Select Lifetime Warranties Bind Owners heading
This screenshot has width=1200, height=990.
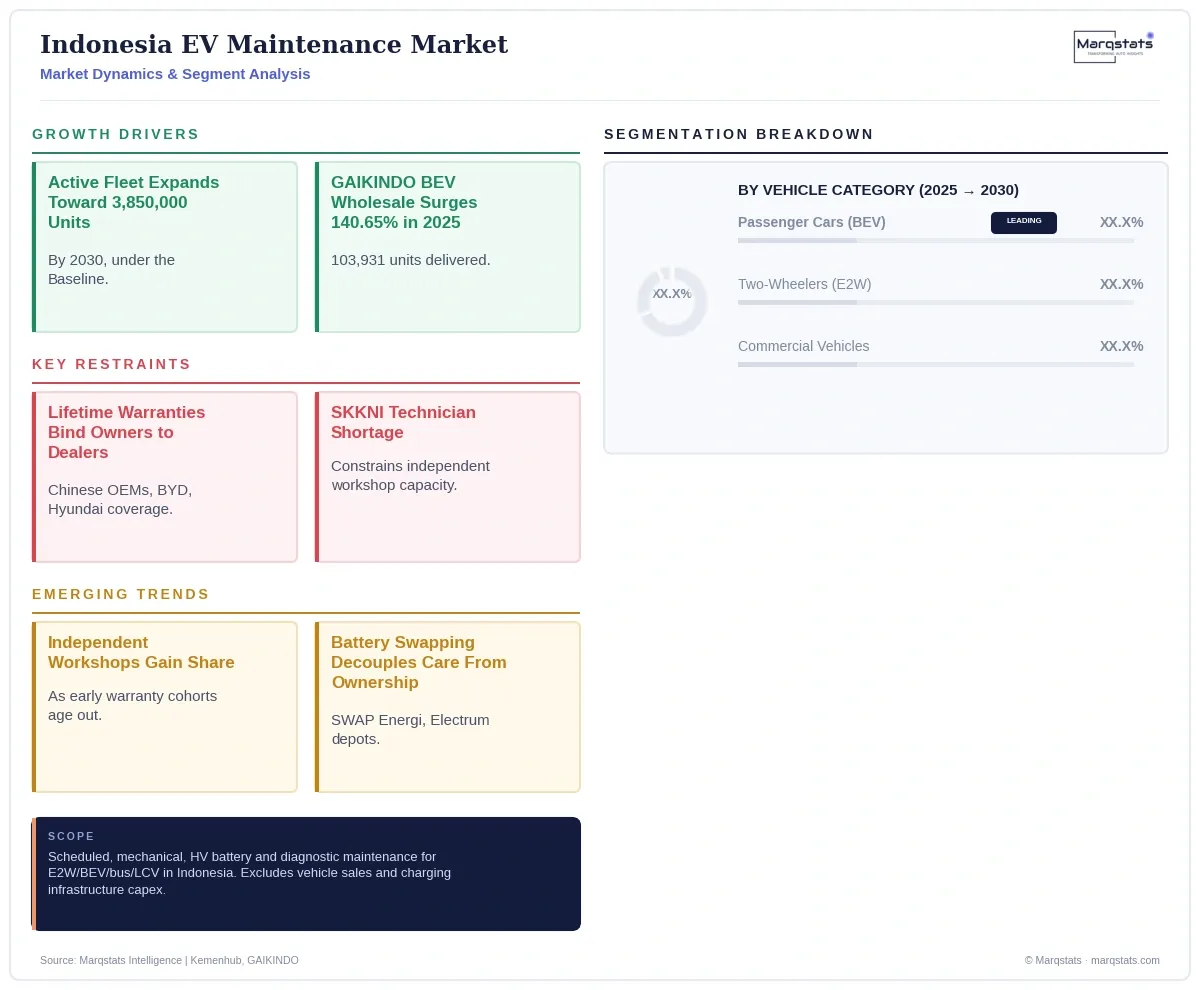tap(126, 432)
